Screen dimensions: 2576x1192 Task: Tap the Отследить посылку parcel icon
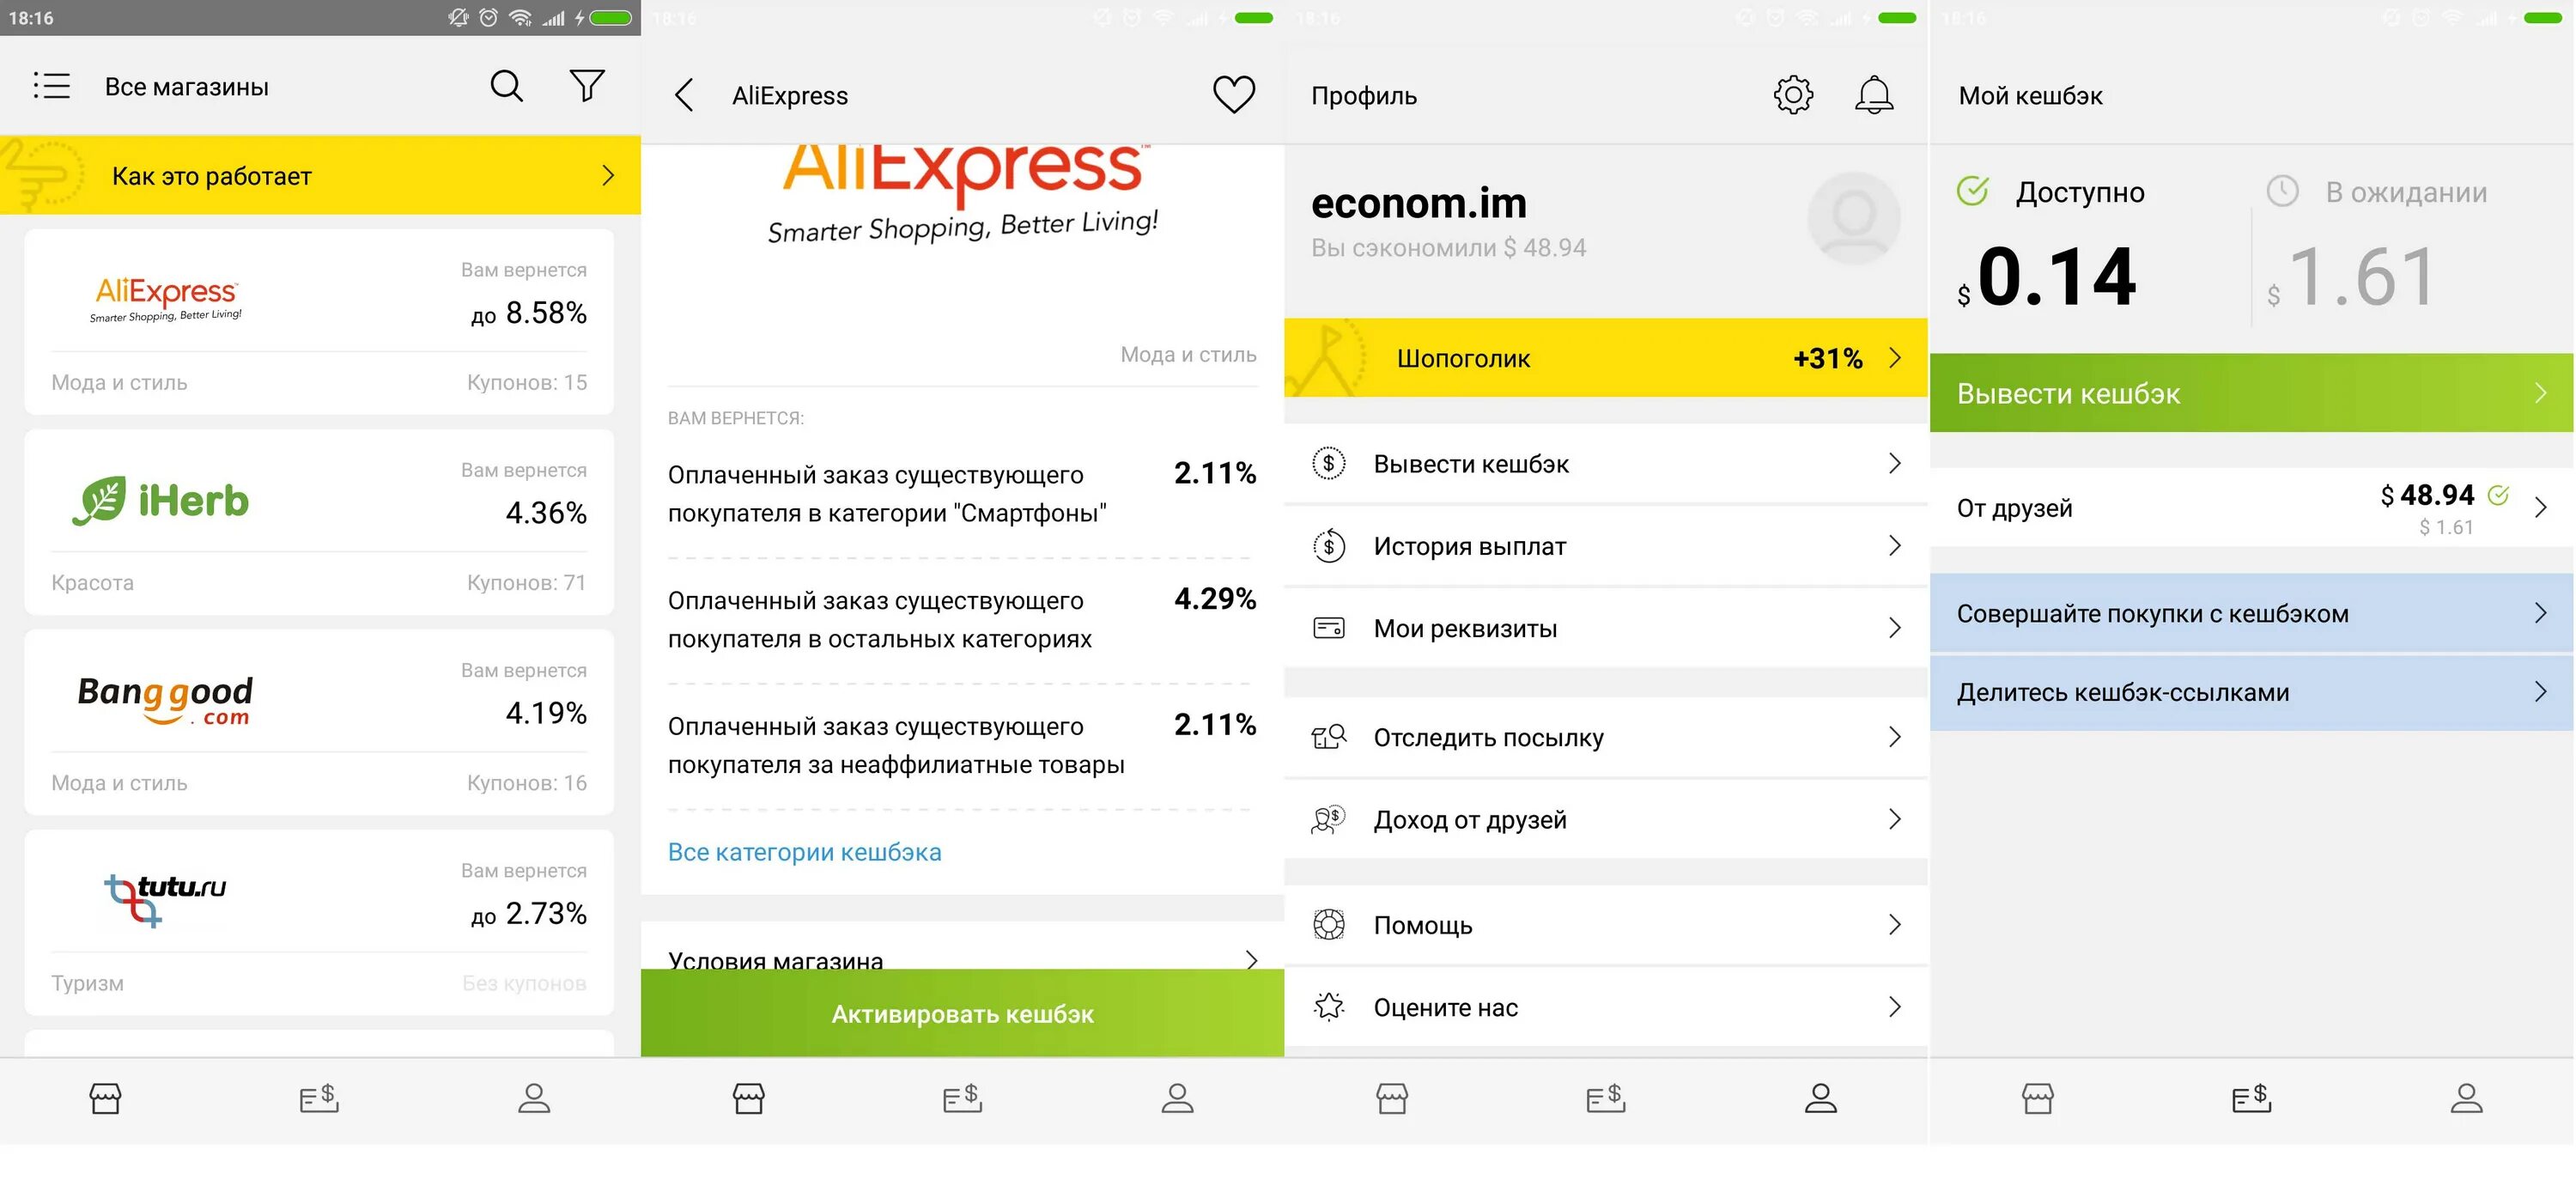pyautogui.click(x=1328, y=737)
